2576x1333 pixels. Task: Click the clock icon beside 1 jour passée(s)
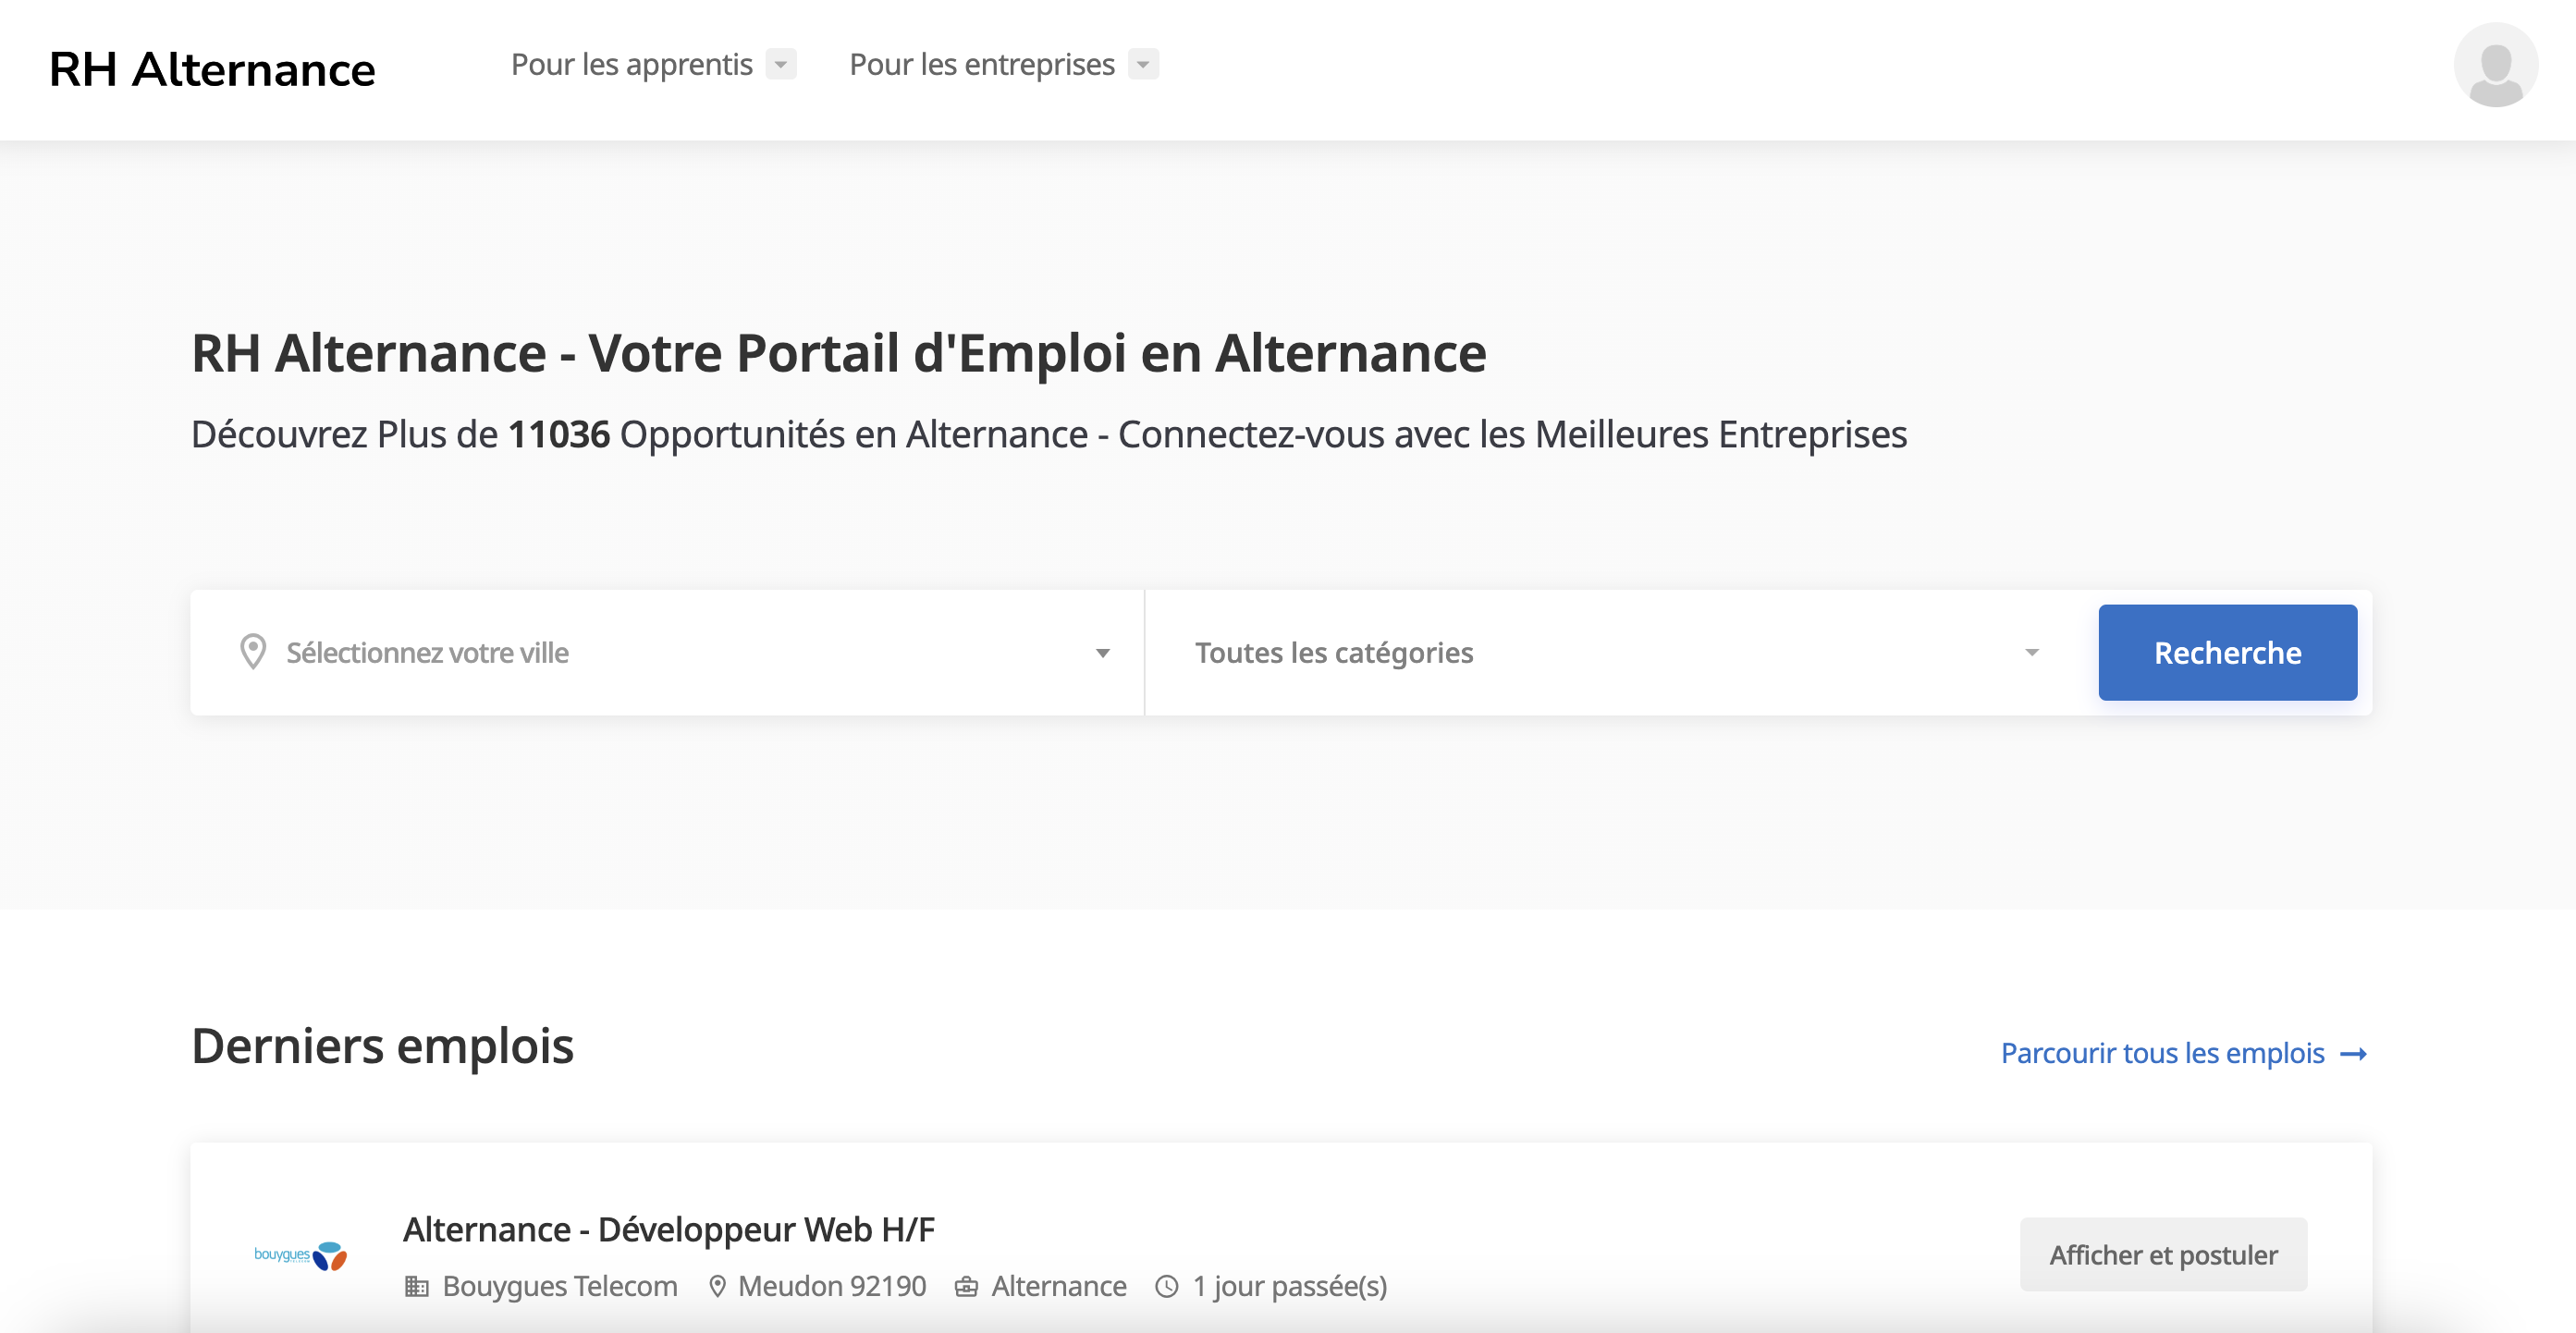(x=1166, y=1286)
